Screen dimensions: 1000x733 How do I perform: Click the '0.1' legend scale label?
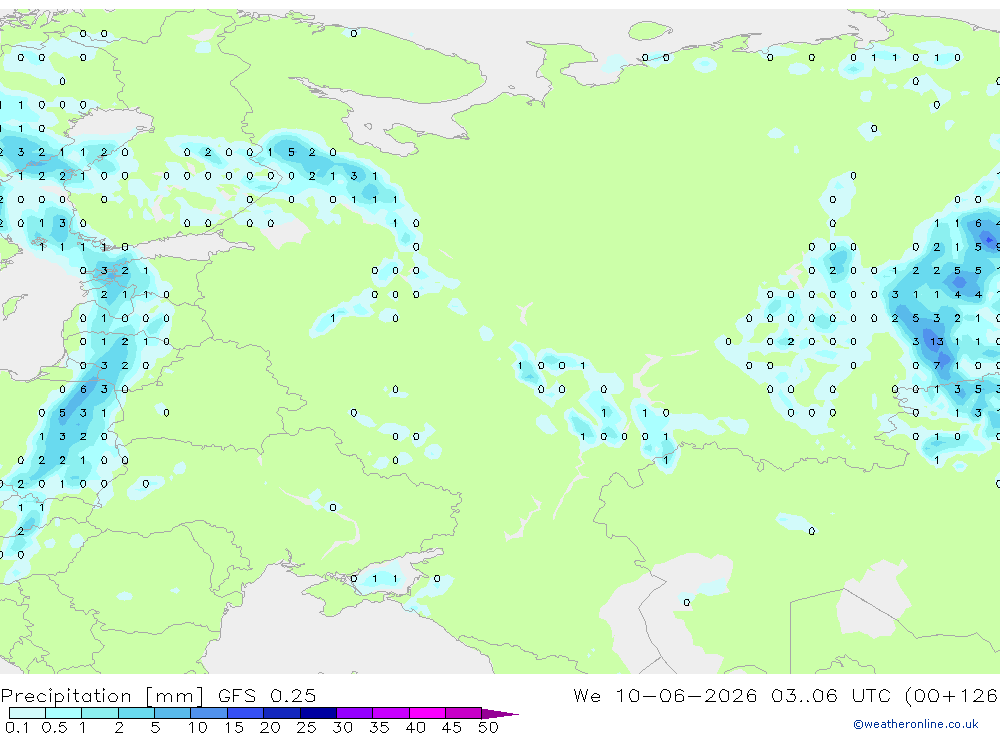click(x=17, y=727)
